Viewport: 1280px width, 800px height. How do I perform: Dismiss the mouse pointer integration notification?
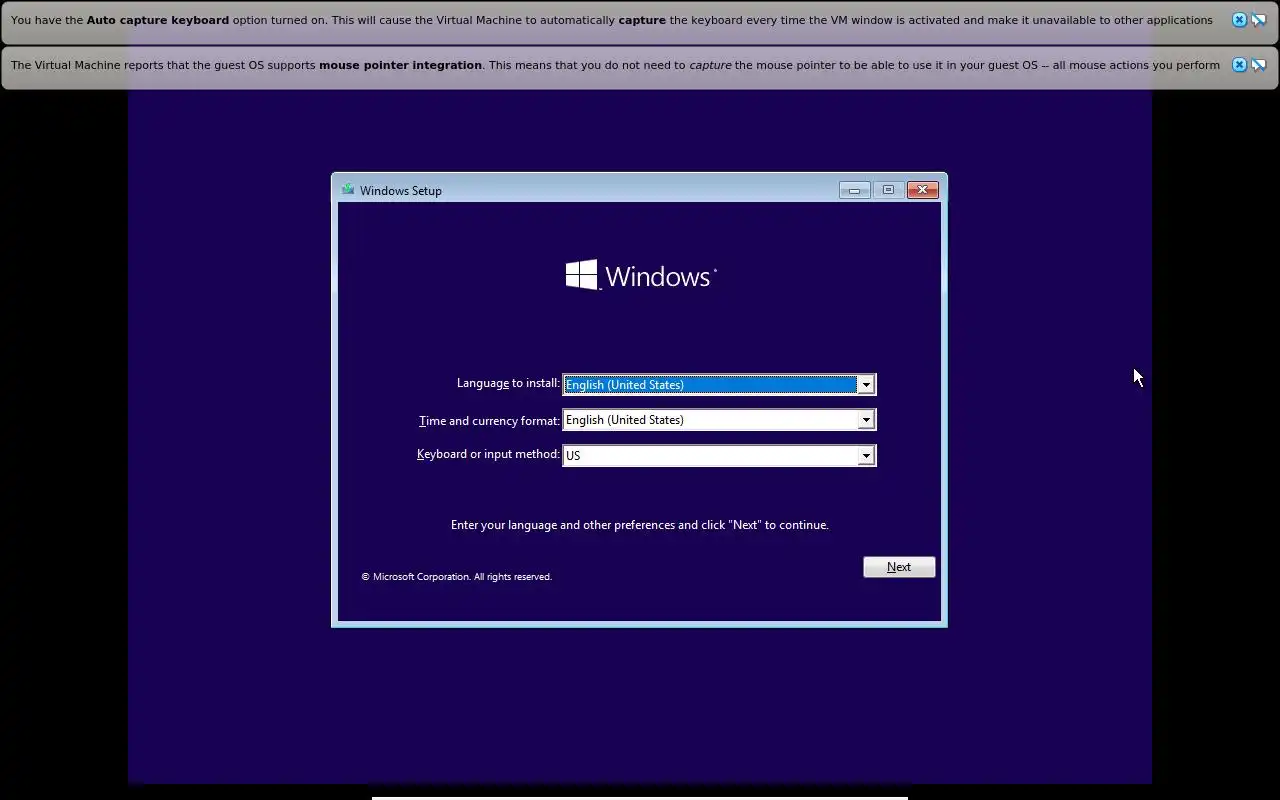tap(1239, 65)
